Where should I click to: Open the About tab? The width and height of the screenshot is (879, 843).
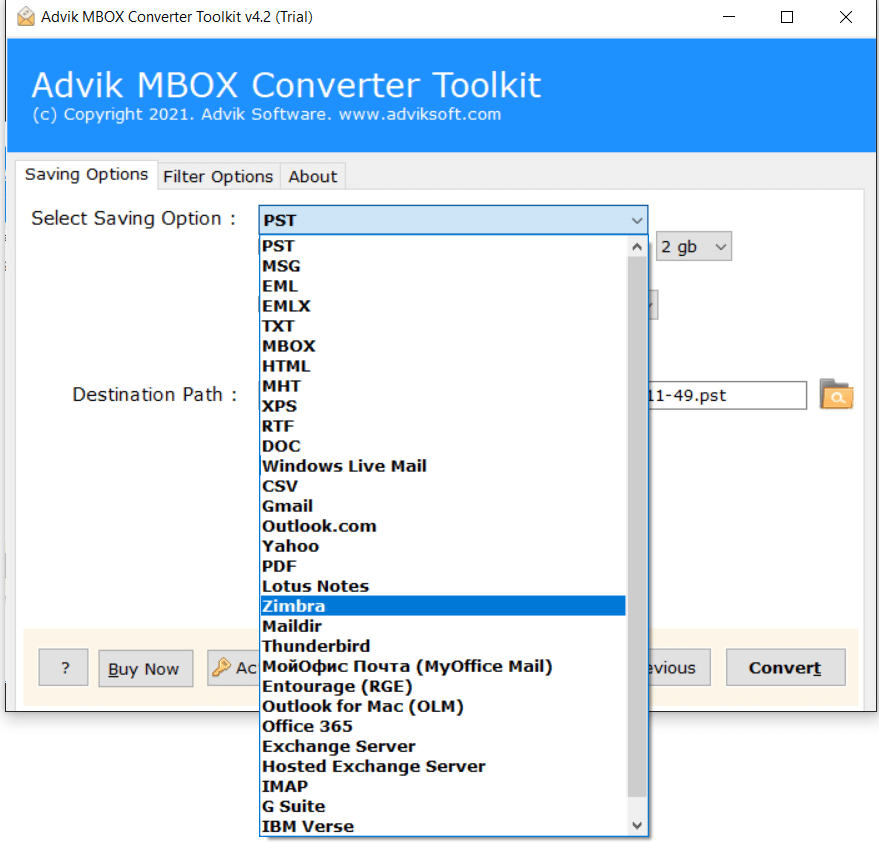point(313,177)
